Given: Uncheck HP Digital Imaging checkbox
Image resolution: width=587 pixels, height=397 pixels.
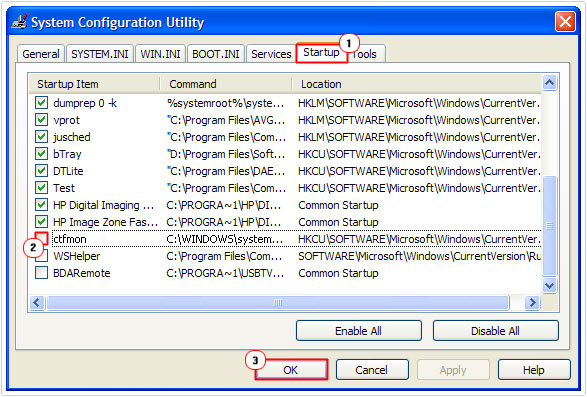Looking at the screenshot, I should click(41, 205).
